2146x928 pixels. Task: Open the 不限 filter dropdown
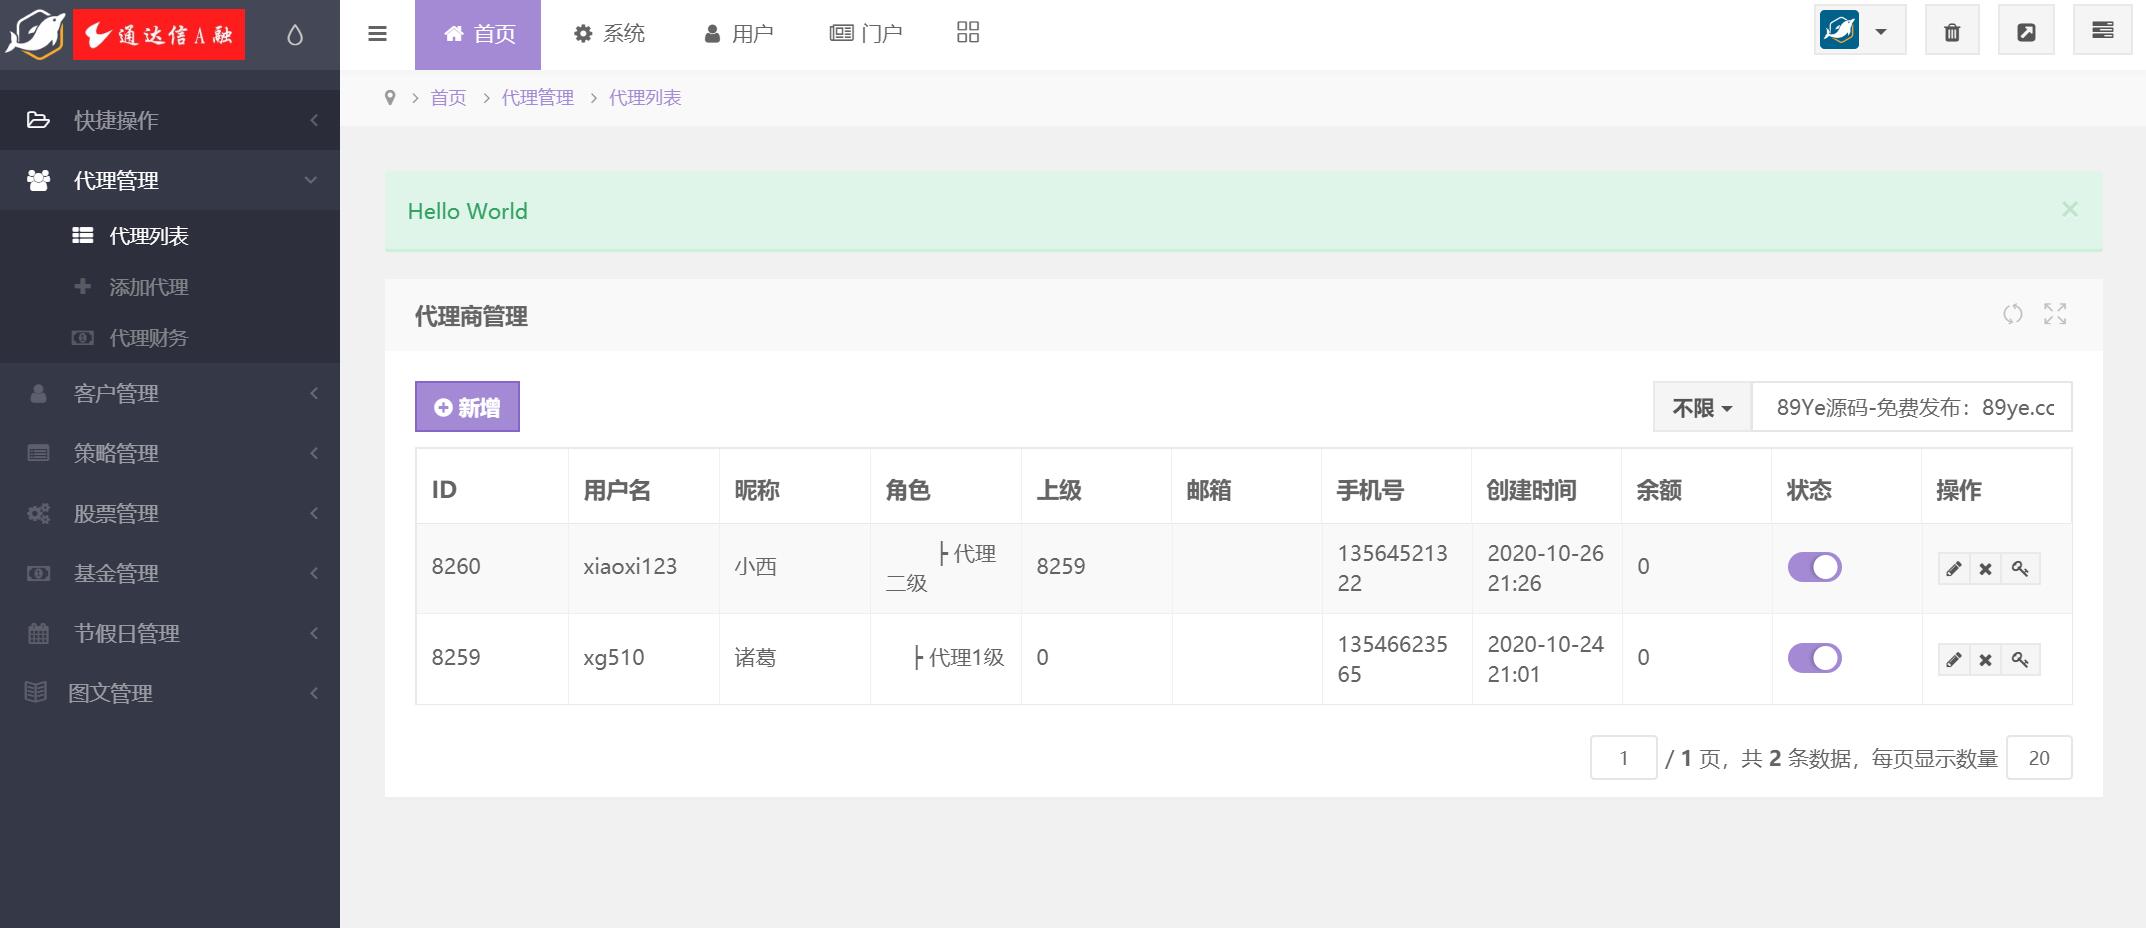(1701, 408)
